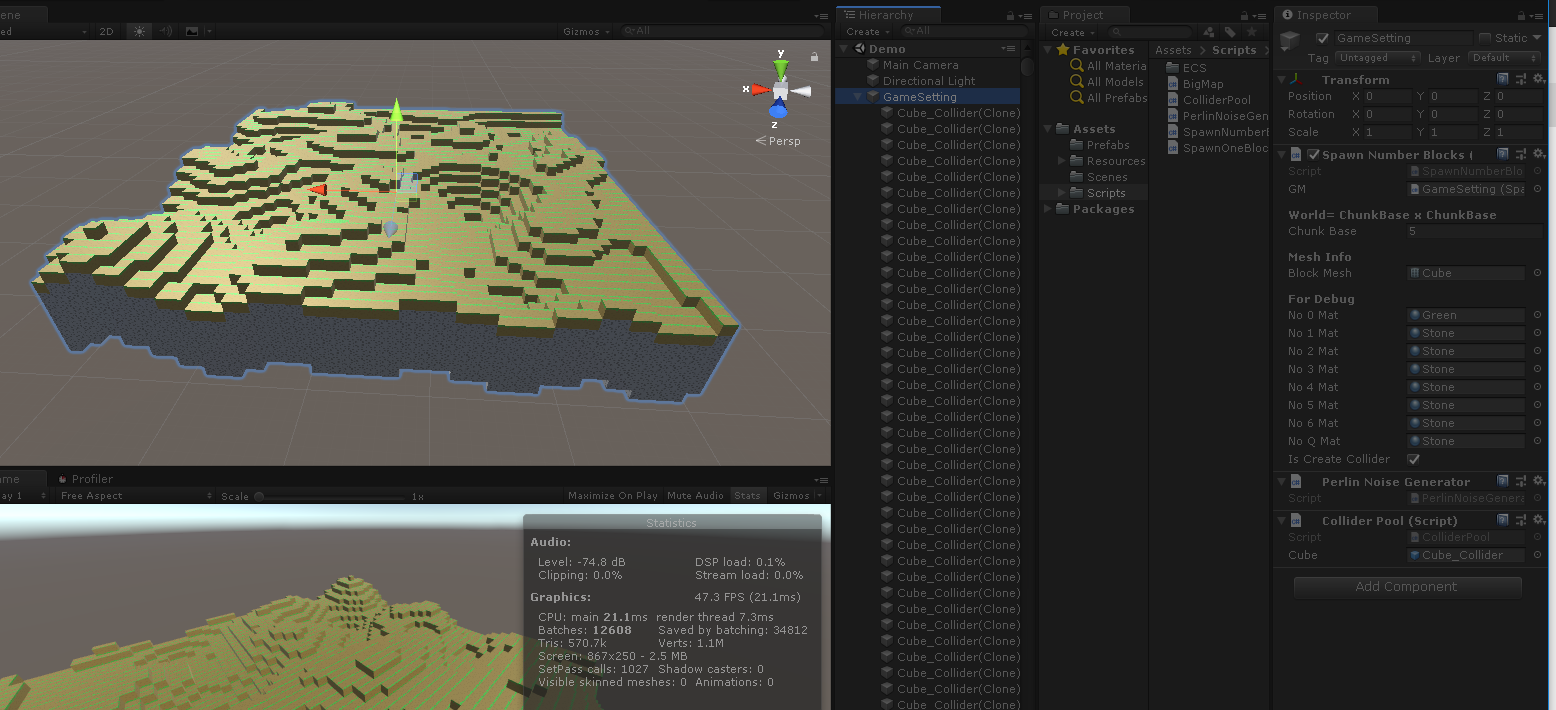Toggle GameSetting active checkbox
The image size is (1556, 710).
pos(1323,38)
